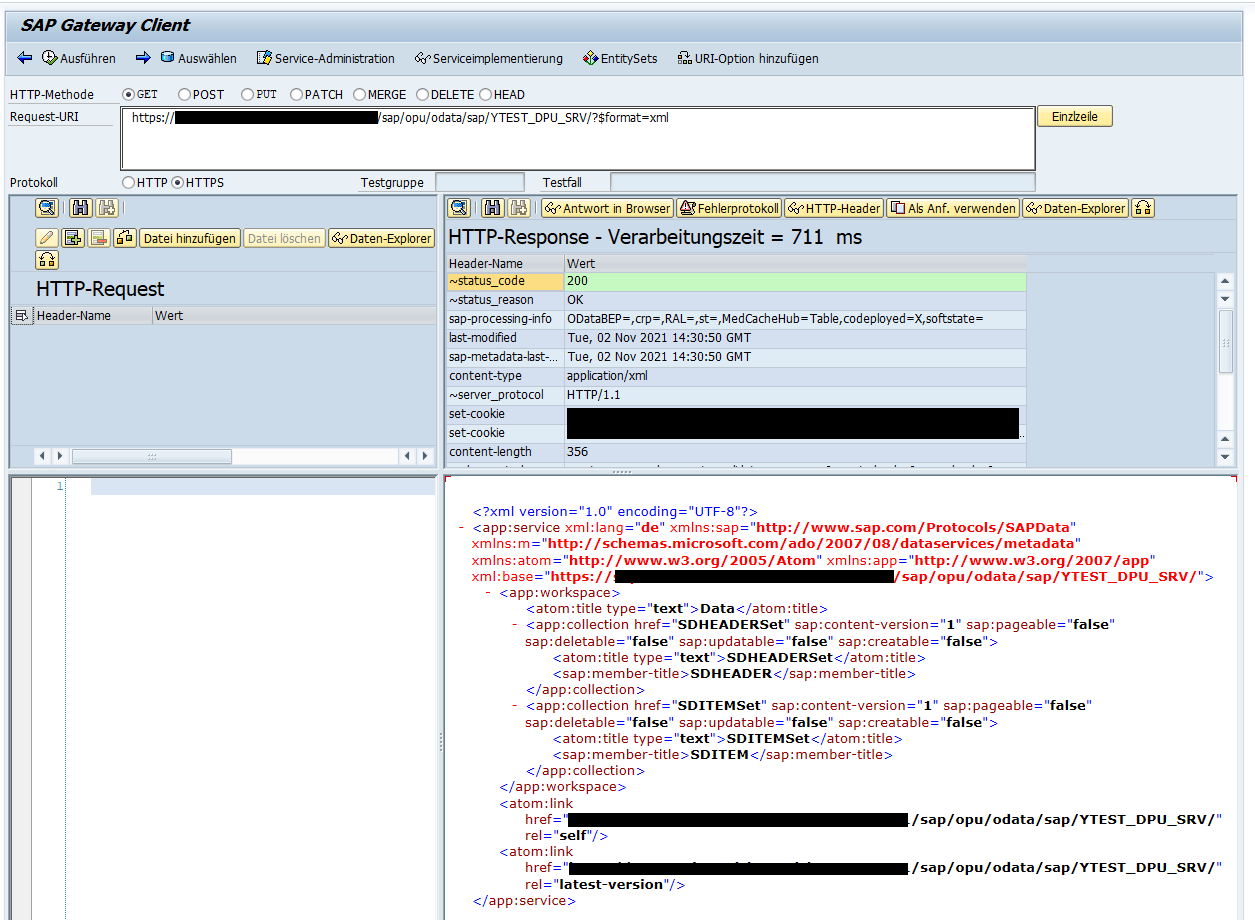The height and width of the screenshot is (920, 1255).
Task: Collapse the SDITEMSet collection node
Action: (x=515, y=705)
